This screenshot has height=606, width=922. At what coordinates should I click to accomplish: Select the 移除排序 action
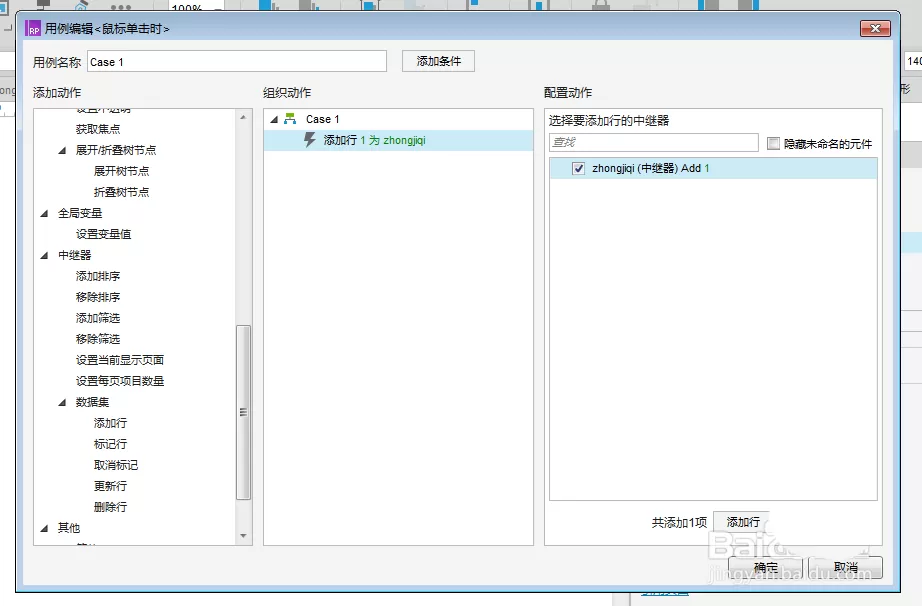(98, 297)
